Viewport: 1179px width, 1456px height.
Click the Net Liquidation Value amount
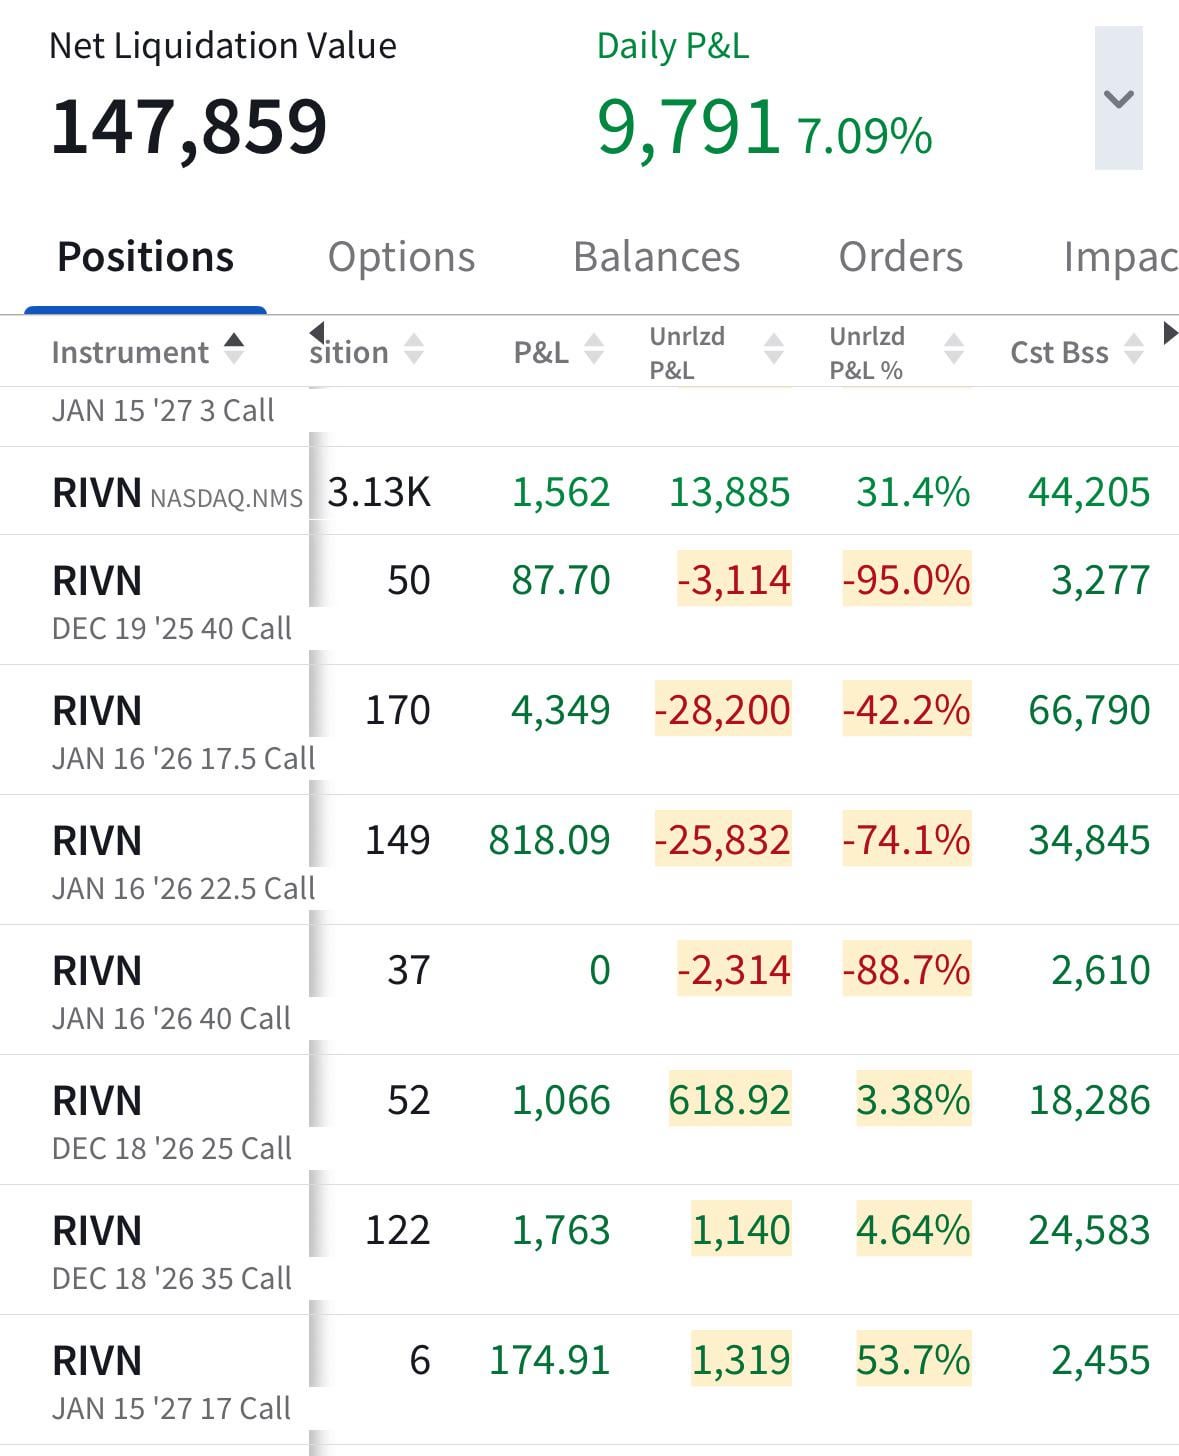pyautogui.click(x=189, y=128)
